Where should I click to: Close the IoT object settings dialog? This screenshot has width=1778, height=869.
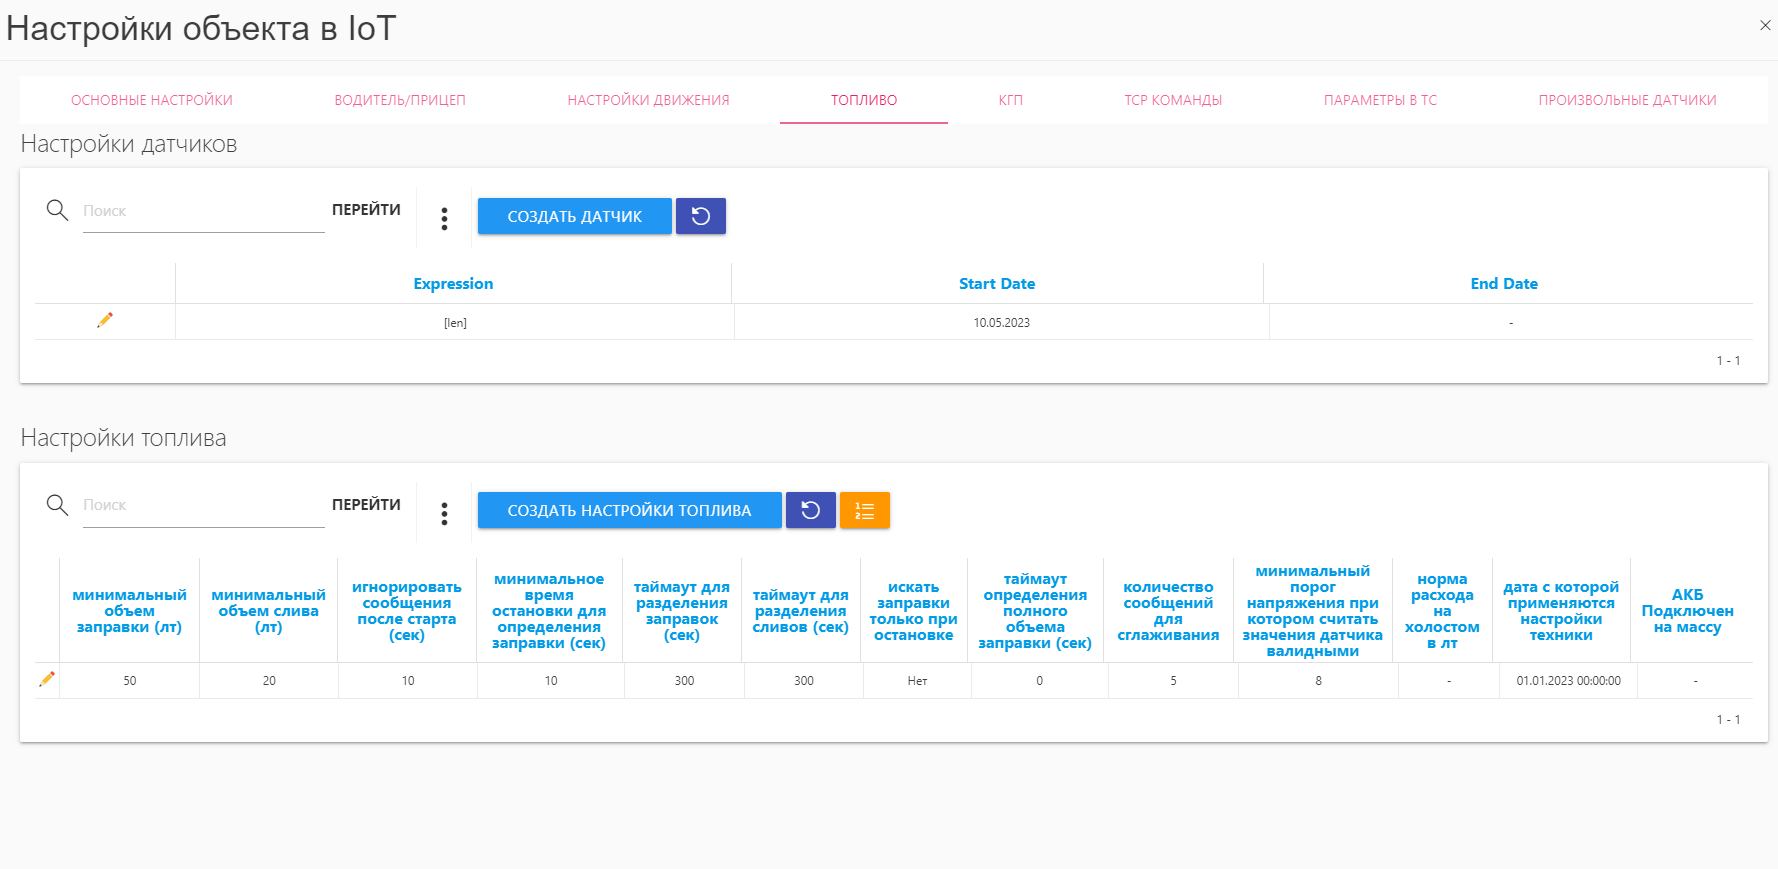[1765, 26]
